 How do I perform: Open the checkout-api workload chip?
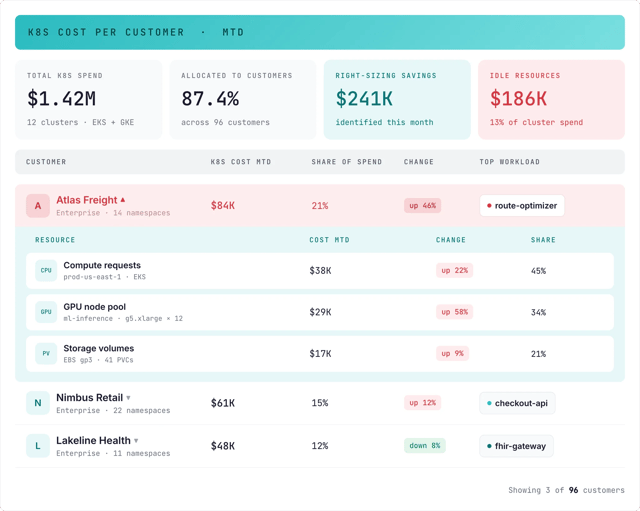tap(517, 403)
